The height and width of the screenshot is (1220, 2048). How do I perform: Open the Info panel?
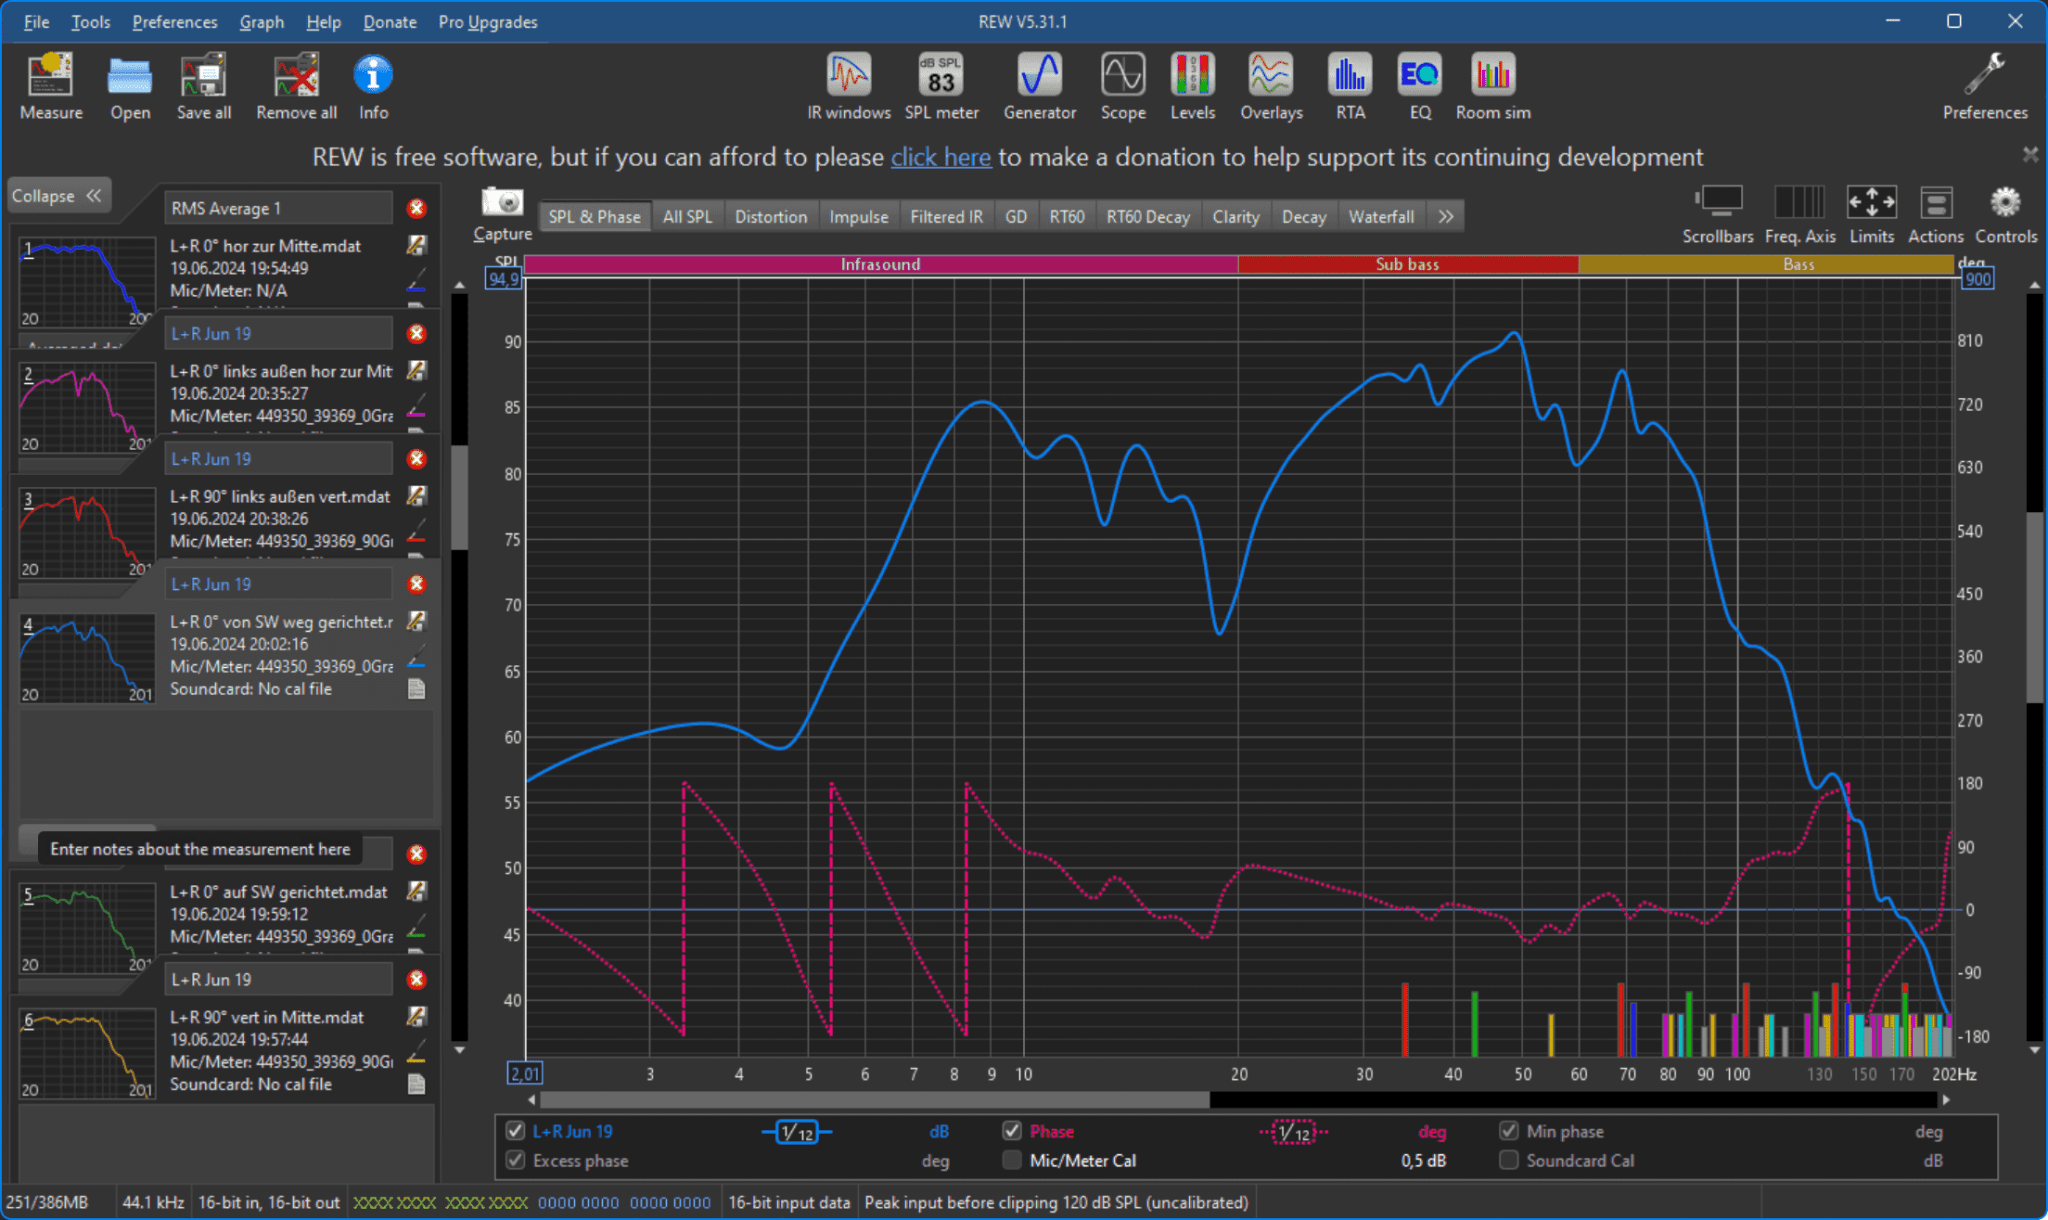(373, 86)
